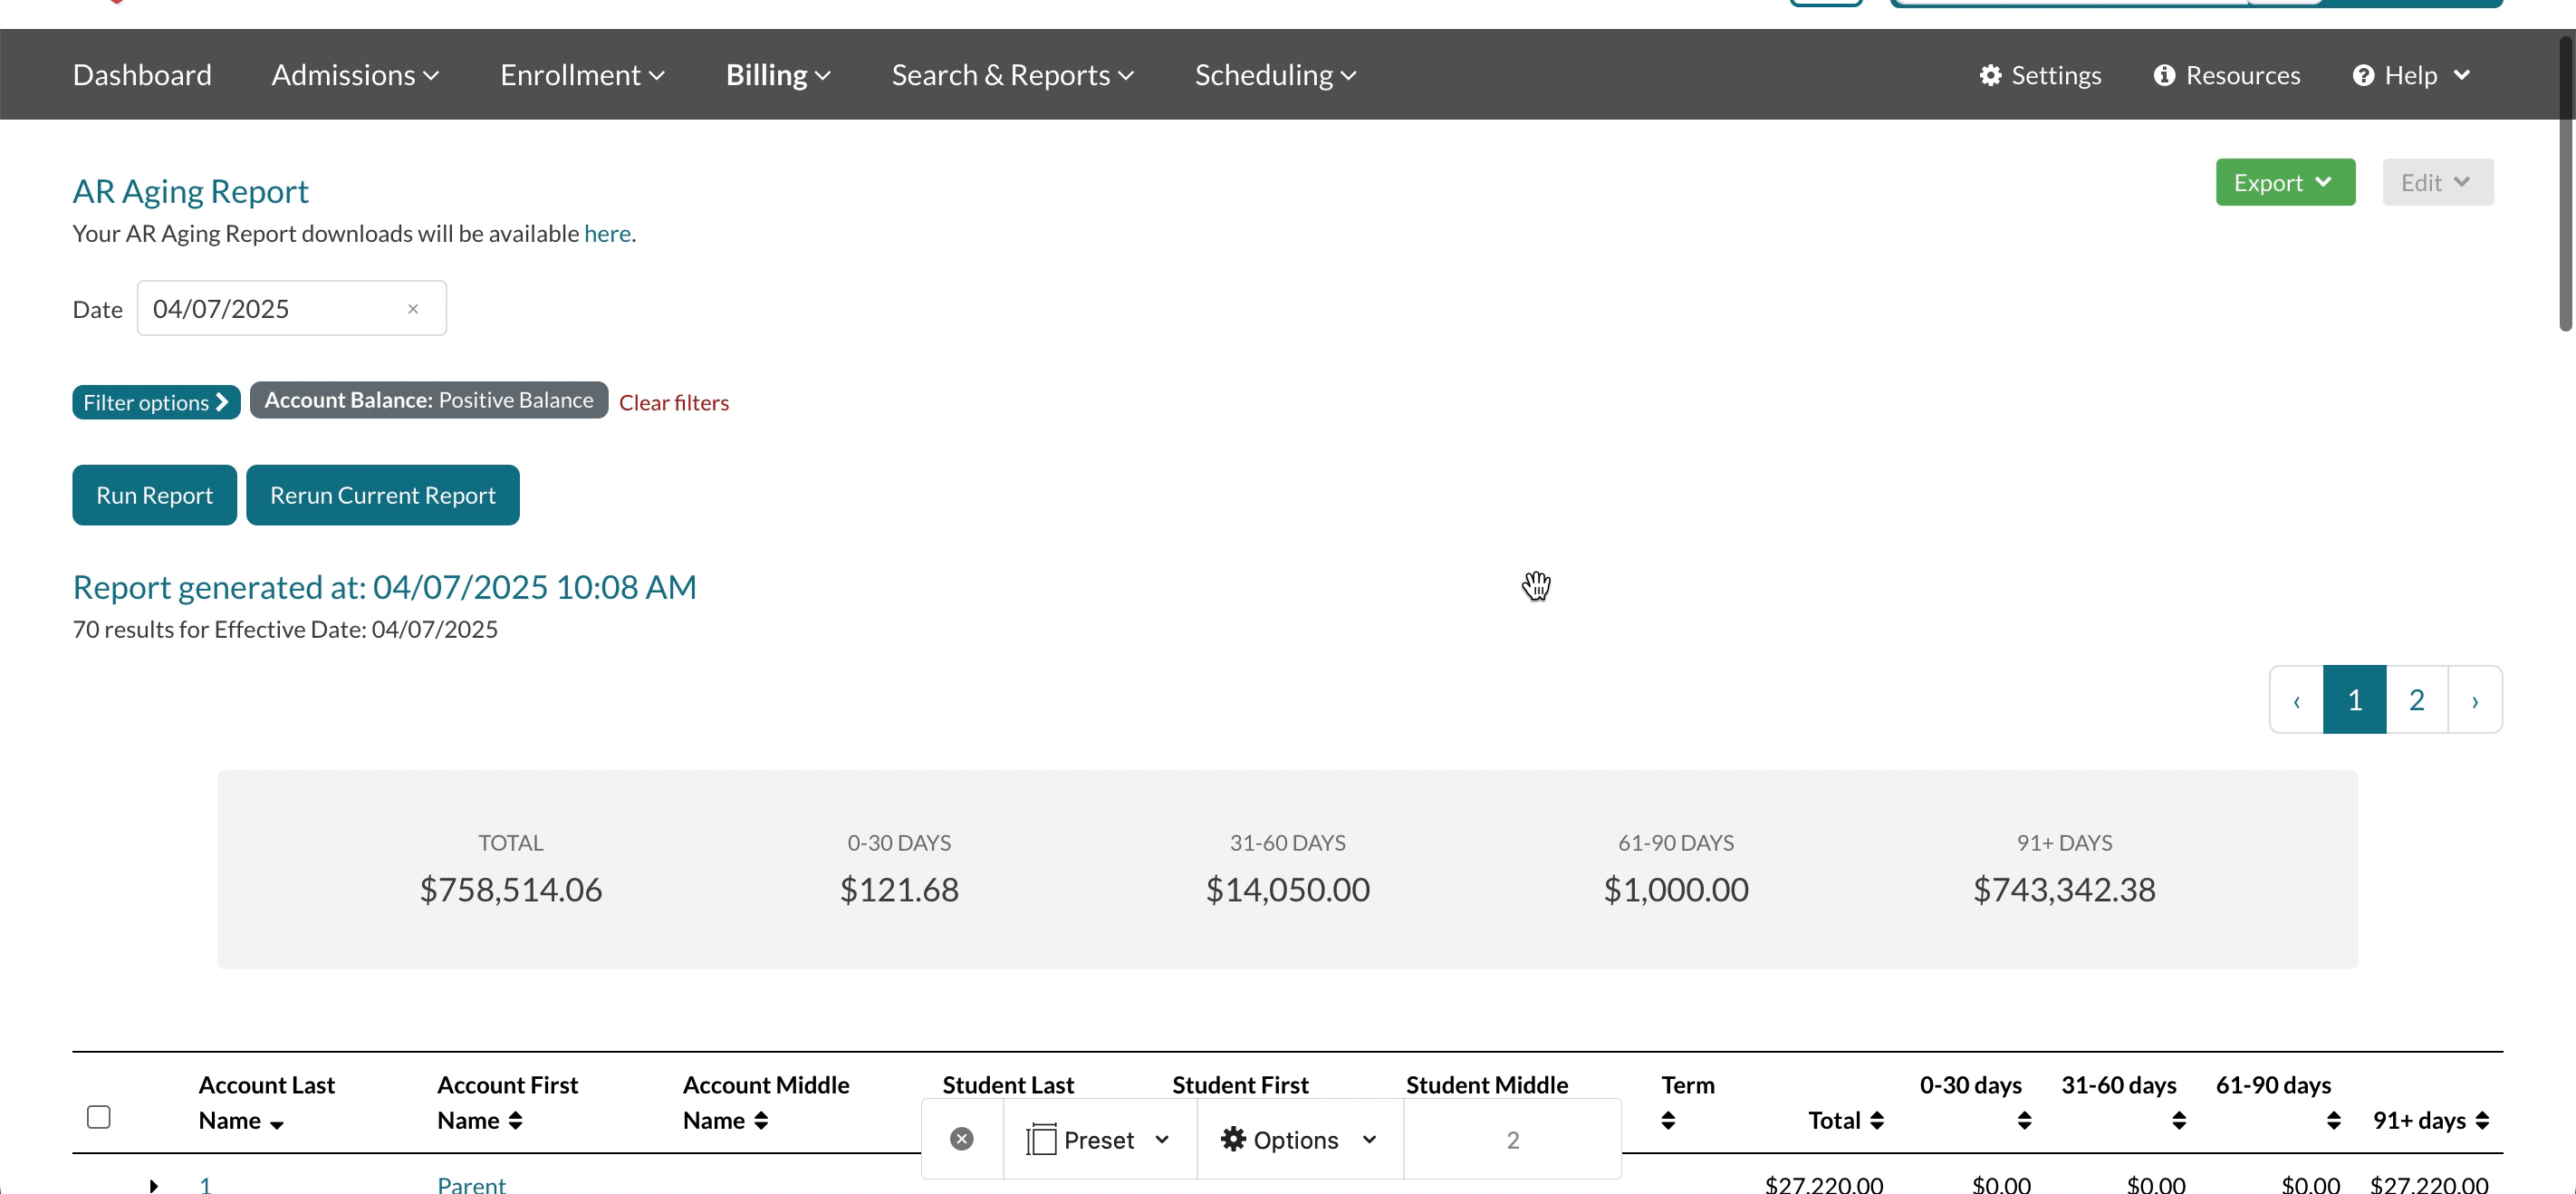The image size is (2576, 1194).
Task: Expand the first account row triangle
Action: pyautogui.click(x=153, y=1186)
